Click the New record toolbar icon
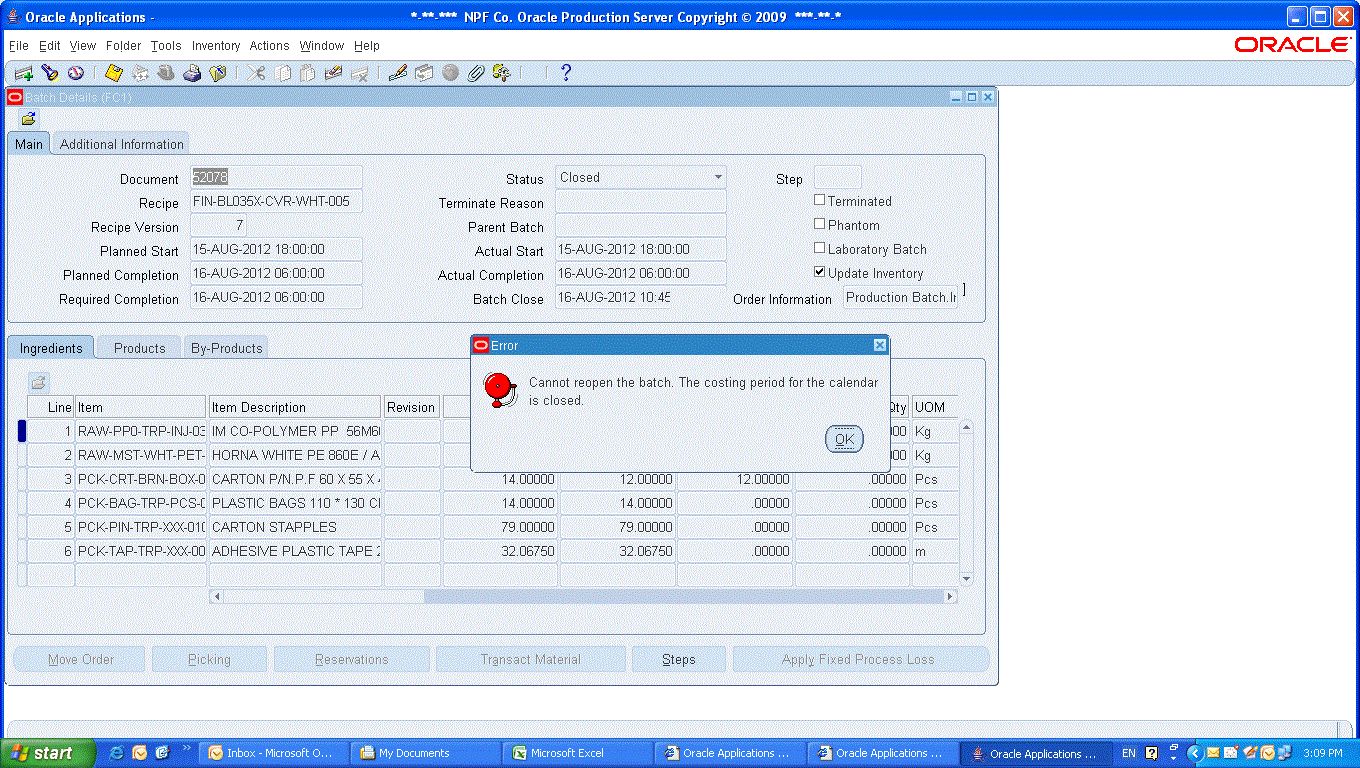The width and height of the screenshot is (1360, 768). (23, 73)
